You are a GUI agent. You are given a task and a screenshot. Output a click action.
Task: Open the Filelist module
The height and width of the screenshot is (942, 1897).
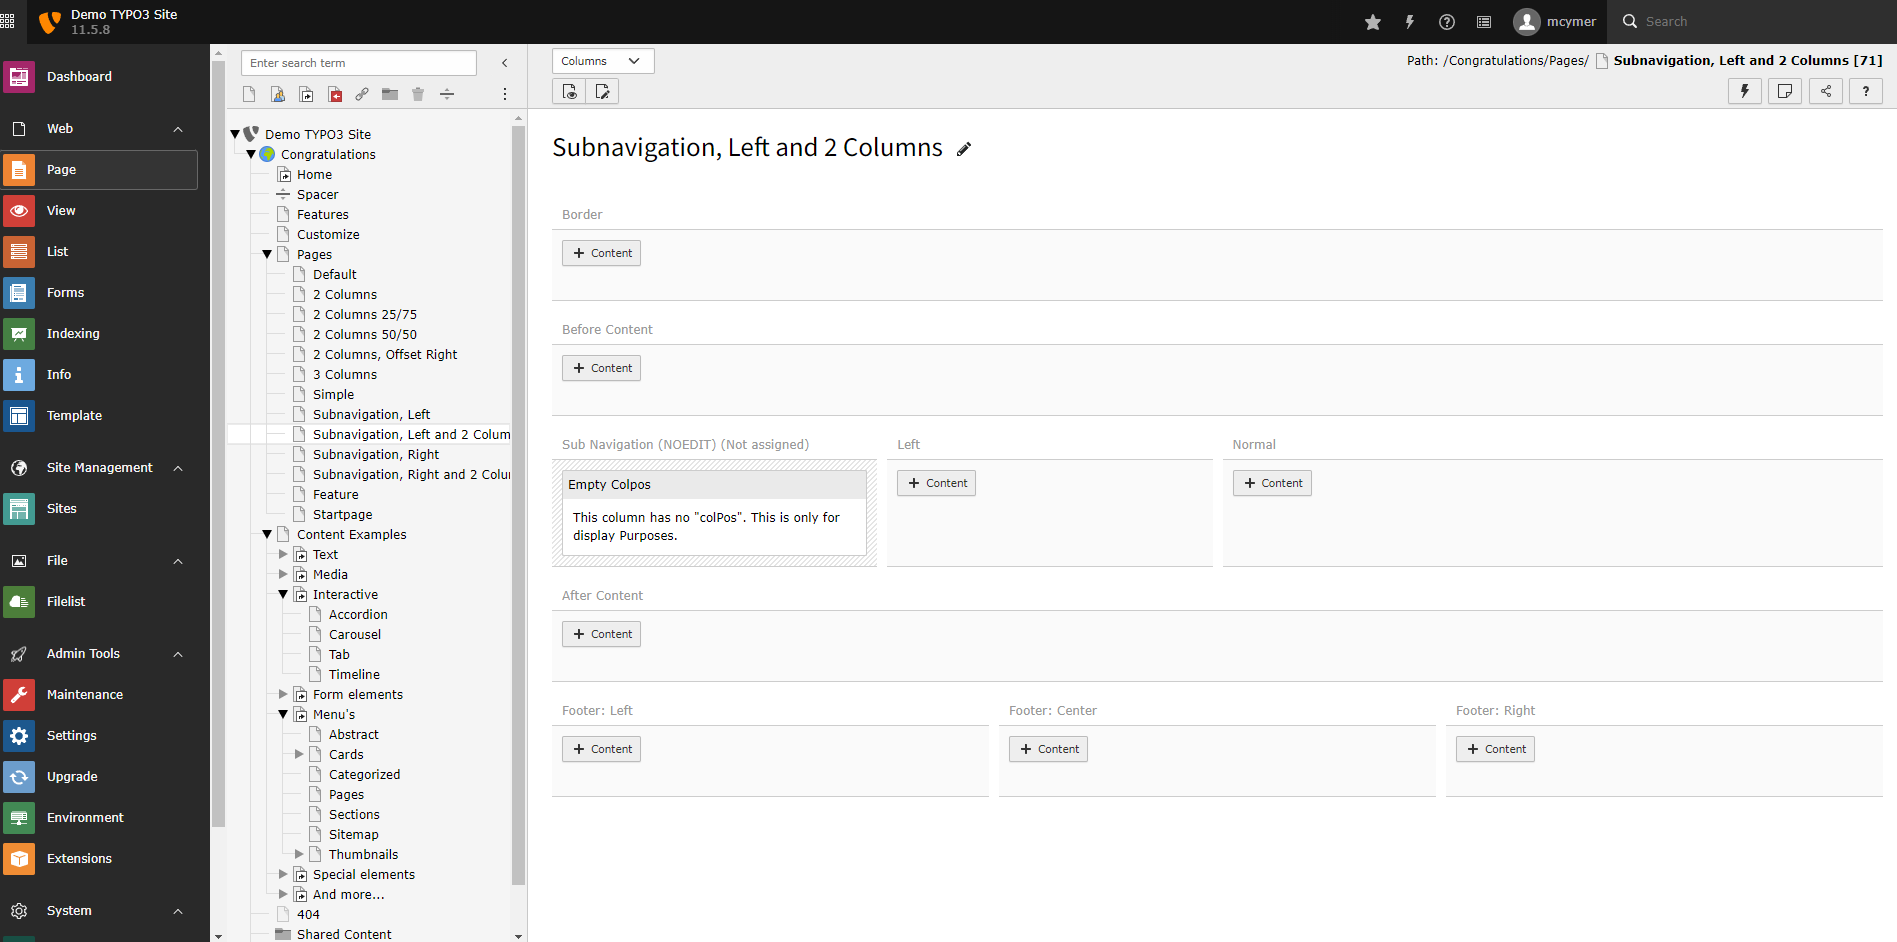pos(20,601)
